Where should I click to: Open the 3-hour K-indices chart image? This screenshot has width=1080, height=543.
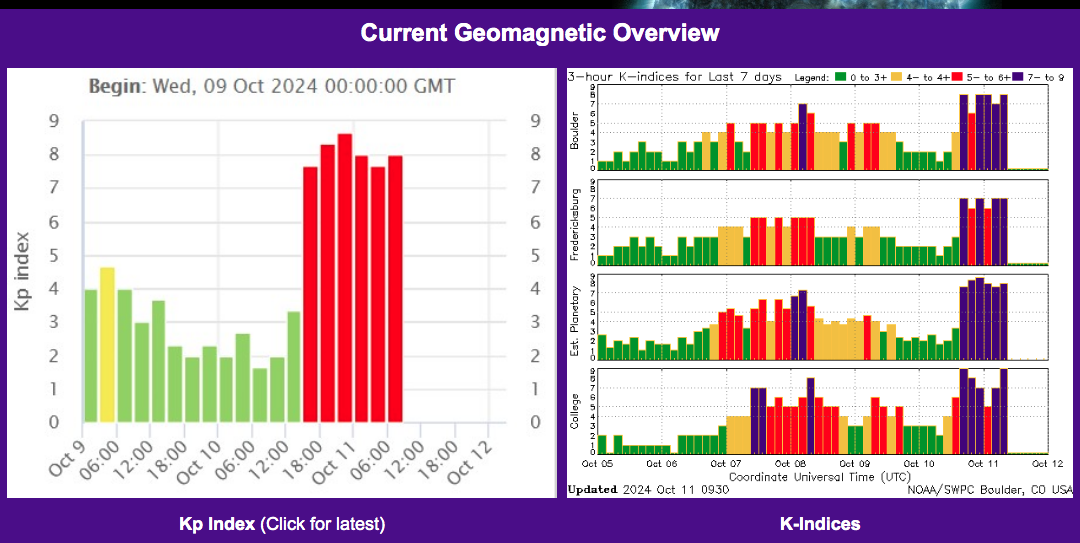pyautogui.click(x=820, y=283)
